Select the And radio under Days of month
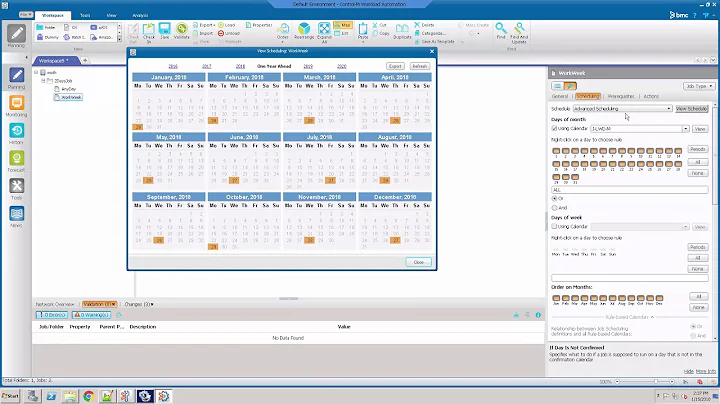 coord(554,208)
